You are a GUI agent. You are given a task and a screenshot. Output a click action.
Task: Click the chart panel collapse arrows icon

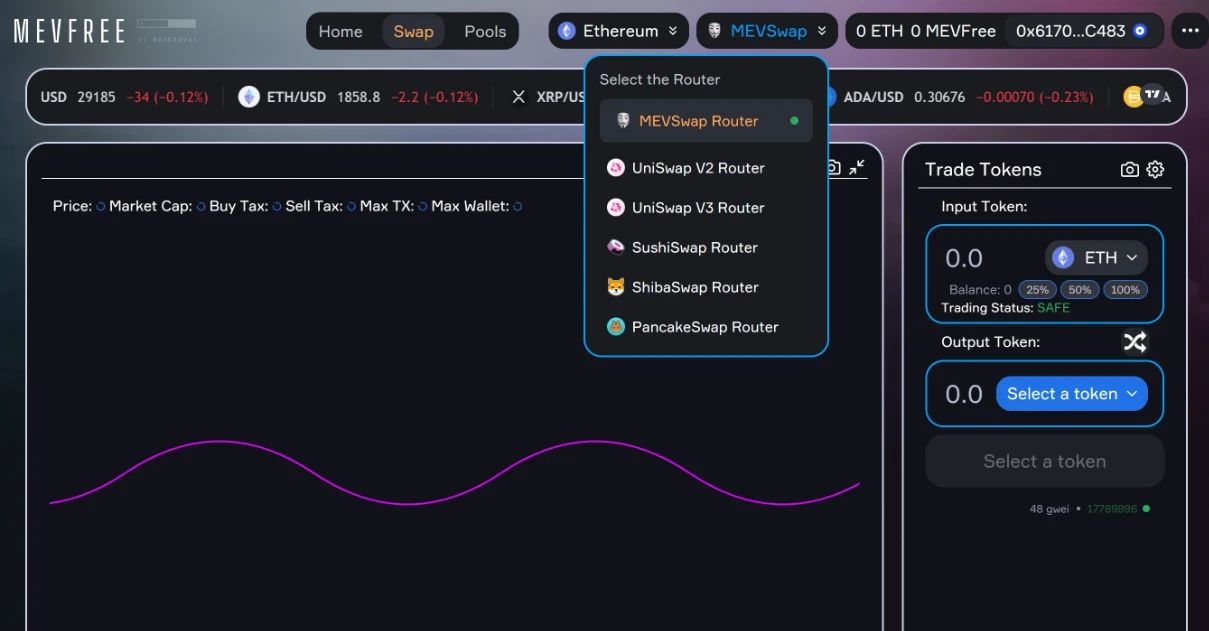pos(857,168)
